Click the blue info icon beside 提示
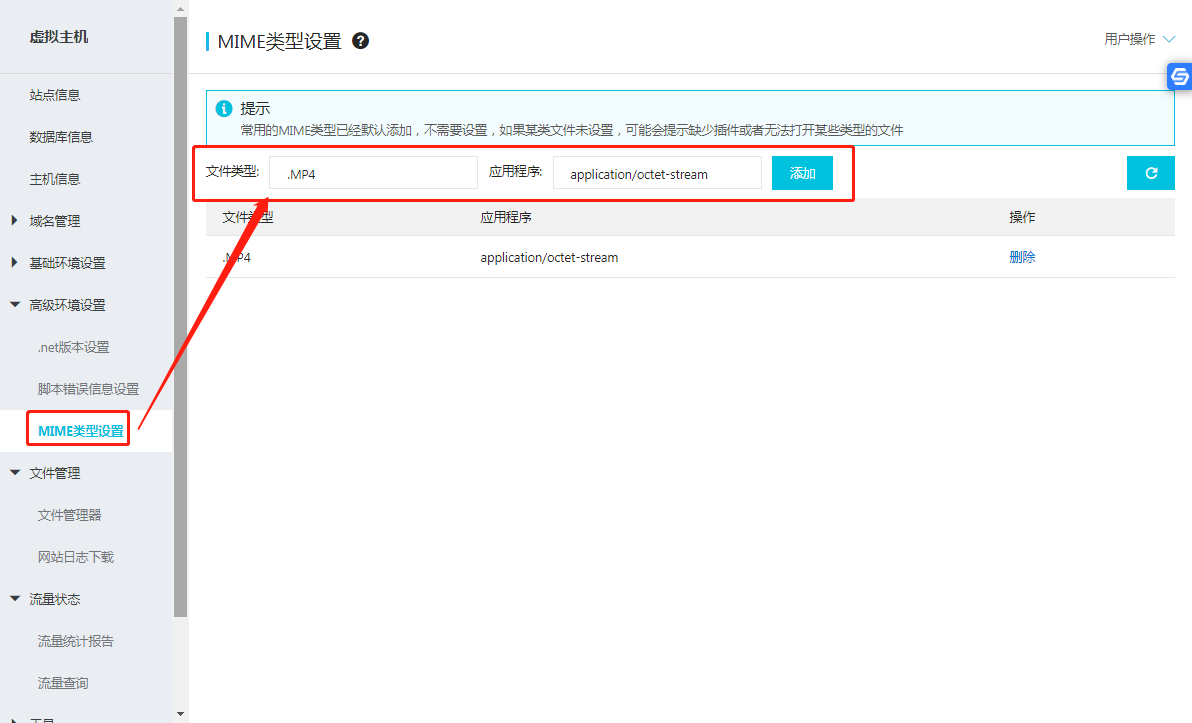The width and height of the screenshot is (1192, 723). coord(224,108)
